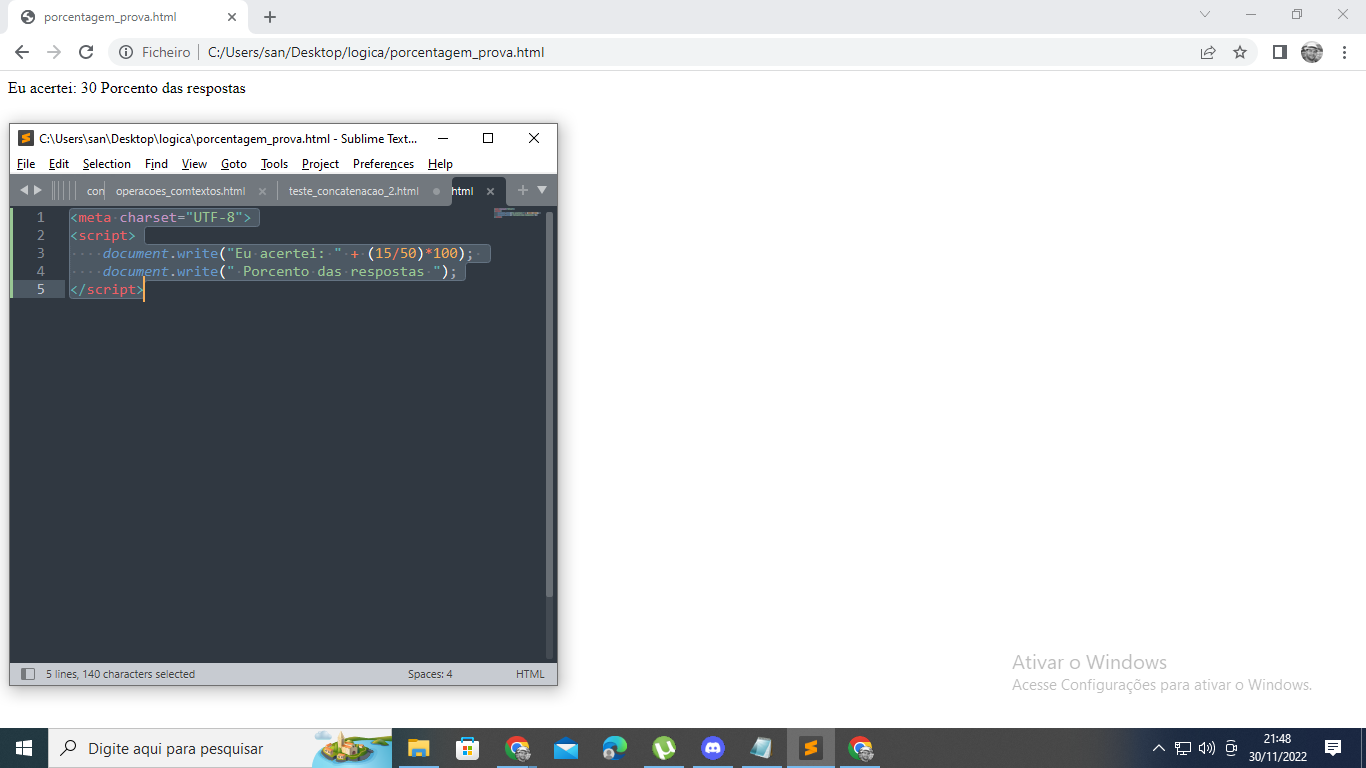This screenshot has height=768, width=1366.
Task: Open Microsoft Edge from the taskbar
Action: coord(614,748)
